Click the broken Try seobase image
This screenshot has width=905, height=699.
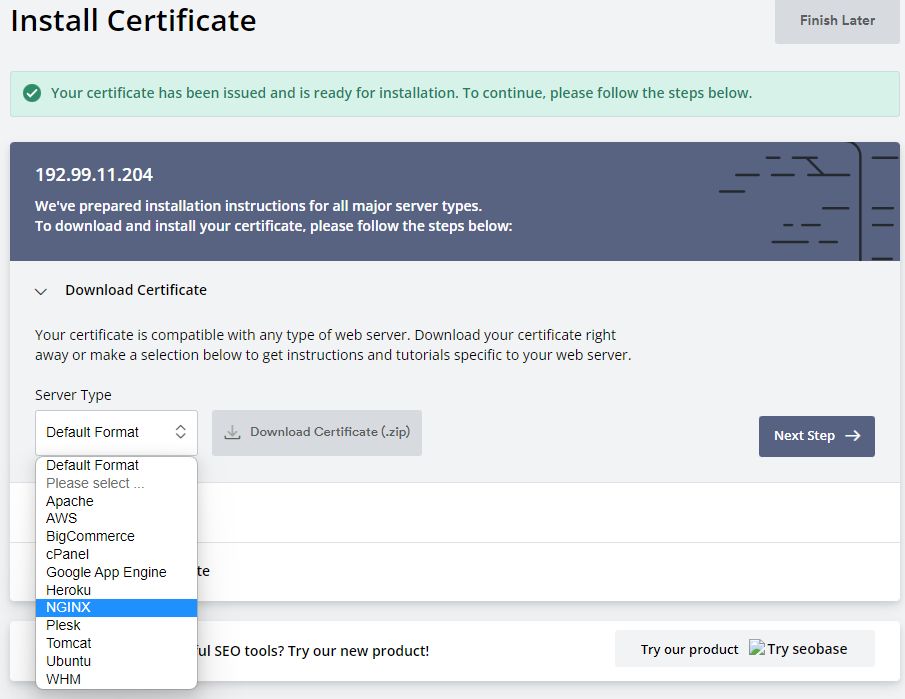tap(757, 648)
